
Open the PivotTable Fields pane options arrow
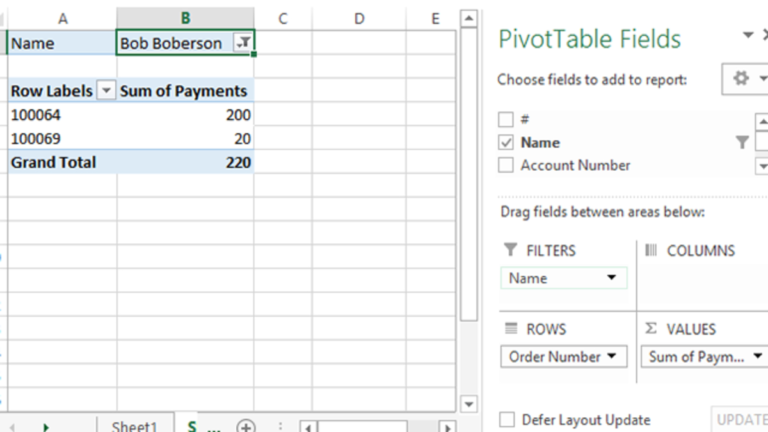pos(748,36)
